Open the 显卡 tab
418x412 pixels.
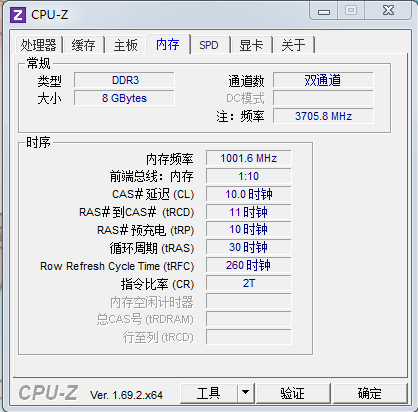251,45
